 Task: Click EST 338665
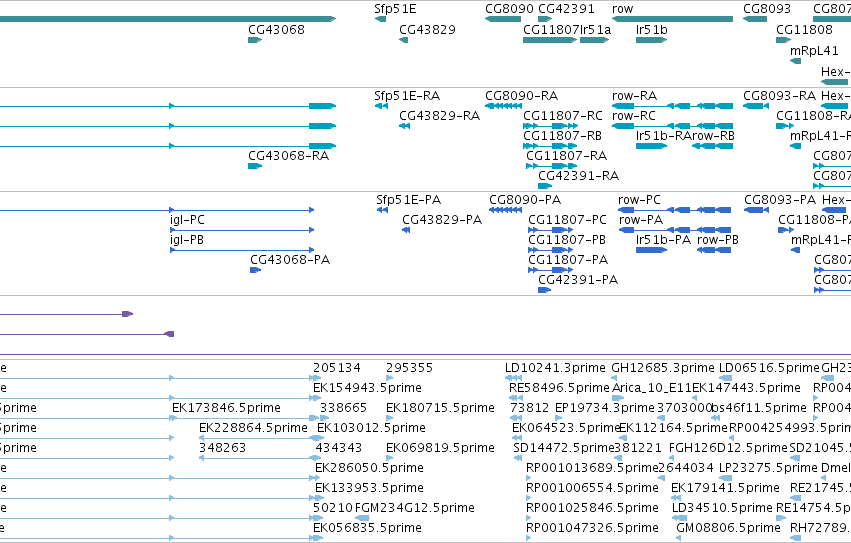[x=344, y=408]
